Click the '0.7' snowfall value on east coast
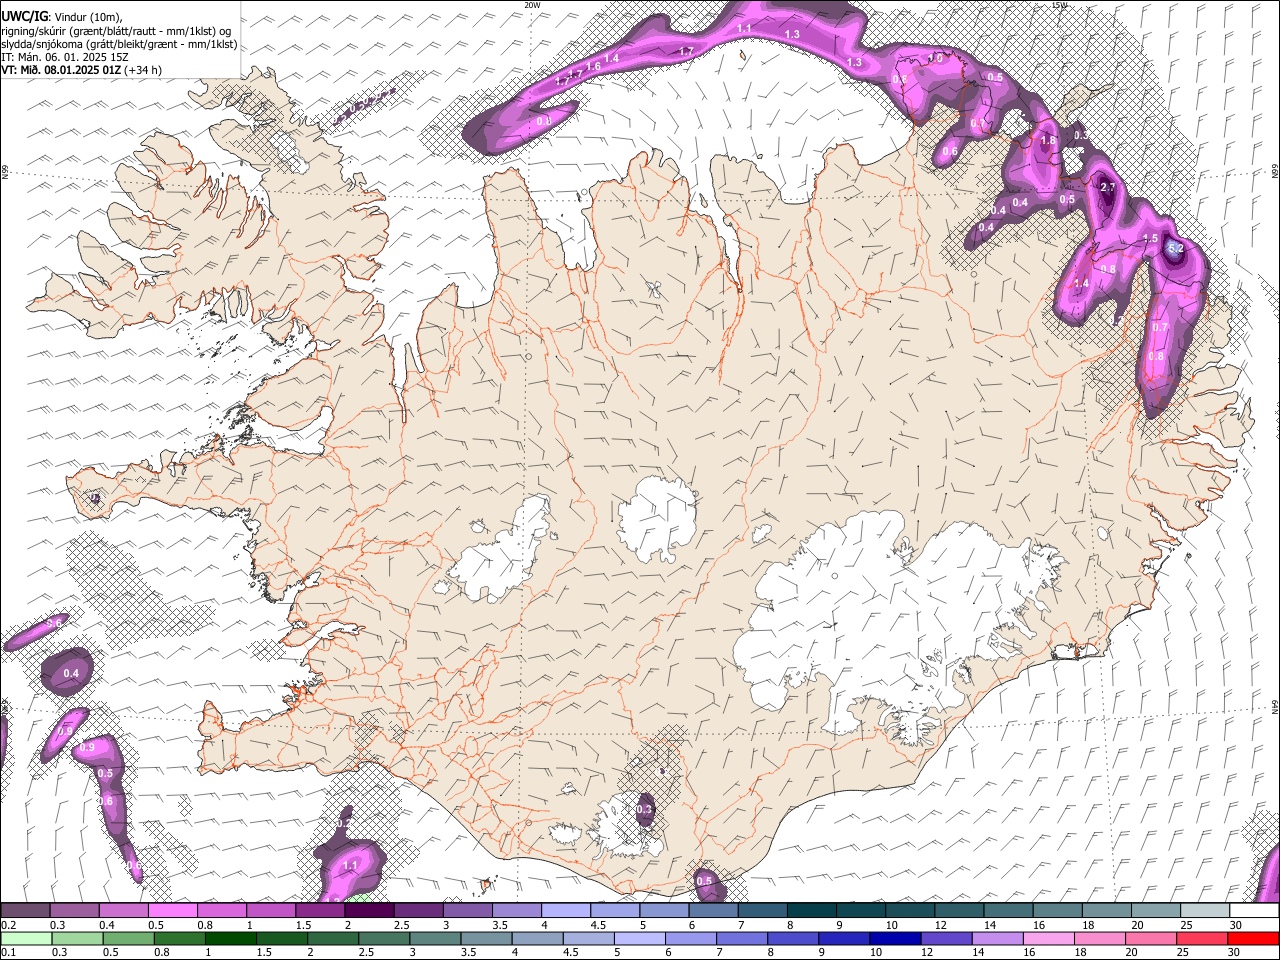1280x960 pixels. coord(1160,327)
